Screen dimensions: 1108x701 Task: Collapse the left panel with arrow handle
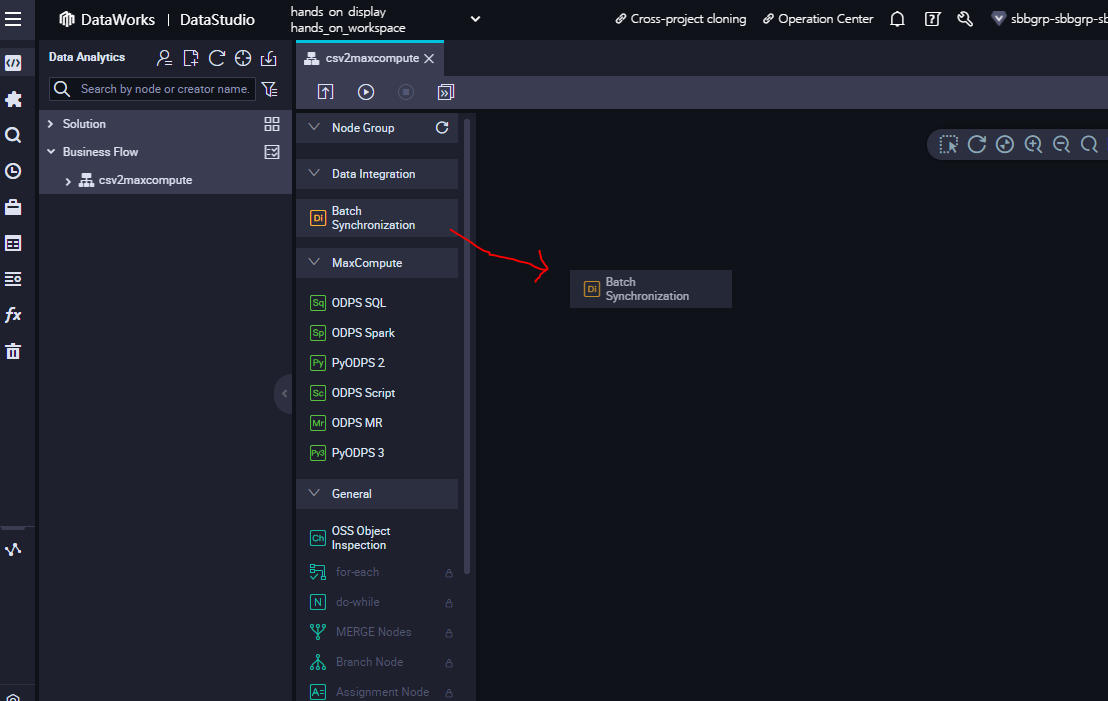[x=284, y=394]
